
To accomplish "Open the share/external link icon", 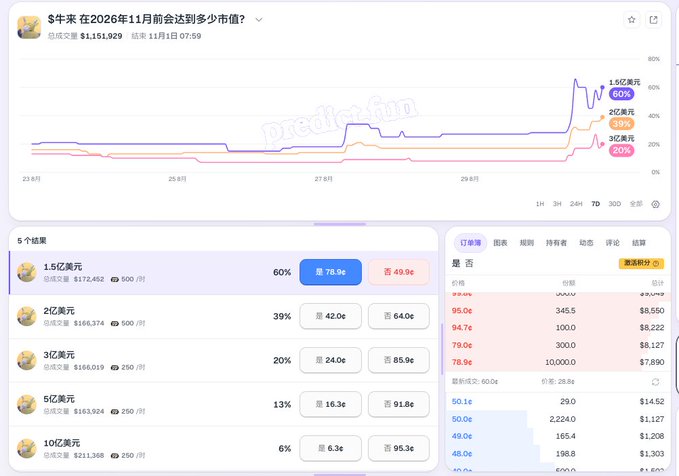I will 653,20.
